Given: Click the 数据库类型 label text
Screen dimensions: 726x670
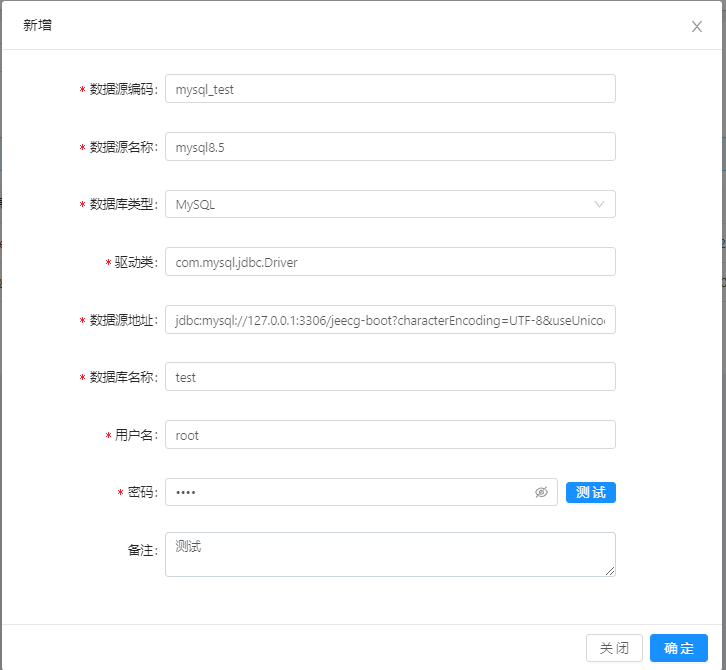Looking at the screenshot, I should (x=122, y=205).
